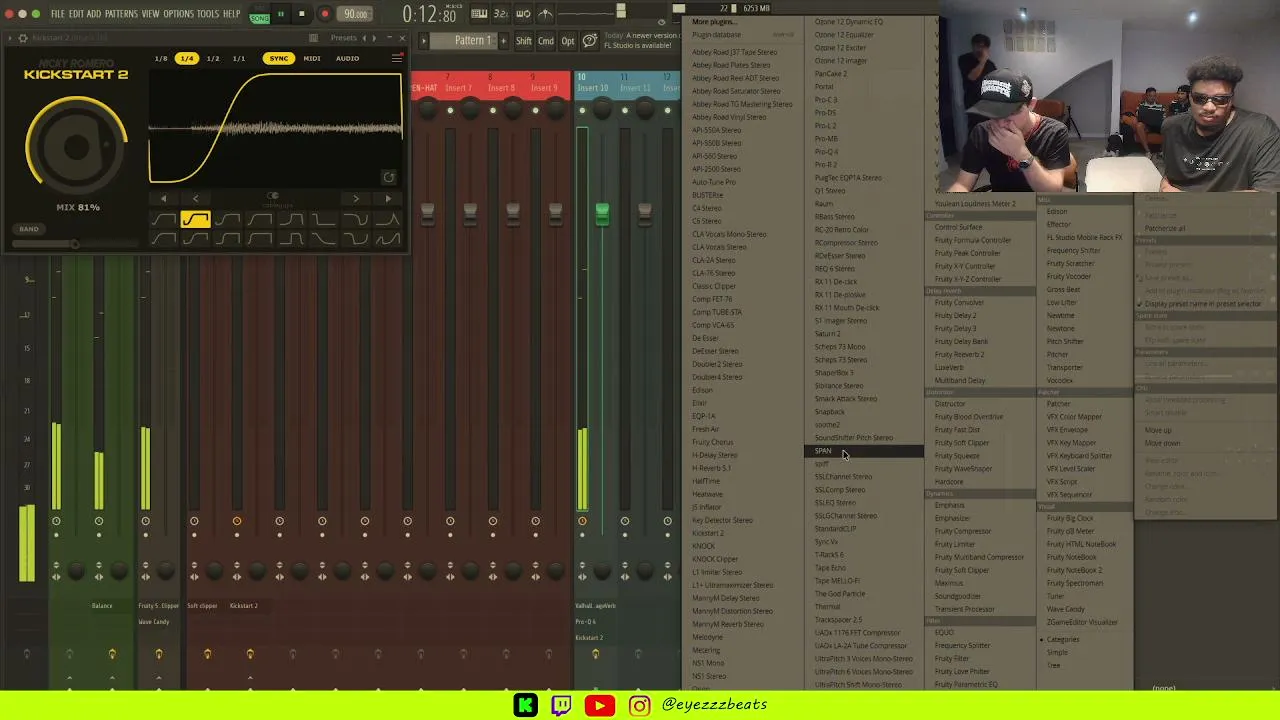The image size is (1280, 720).
Task: Click the 90.000 tempo field
Action: [x=356, y=14]
